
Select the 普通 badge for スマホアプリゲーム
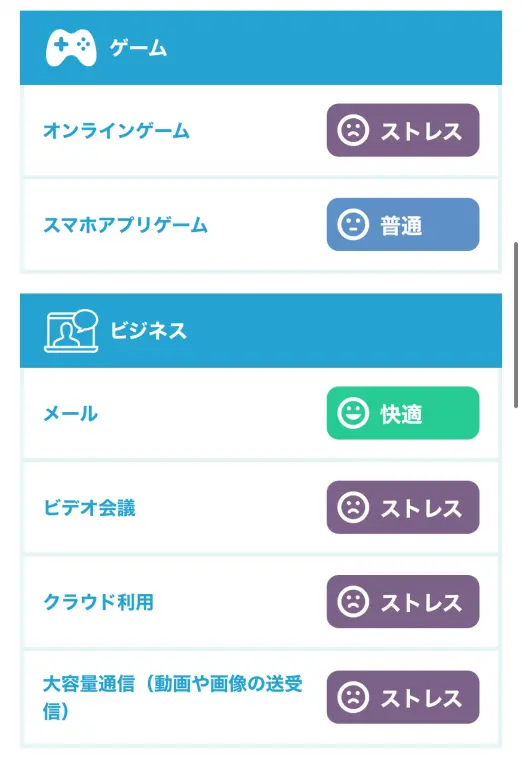click(403, 224)
